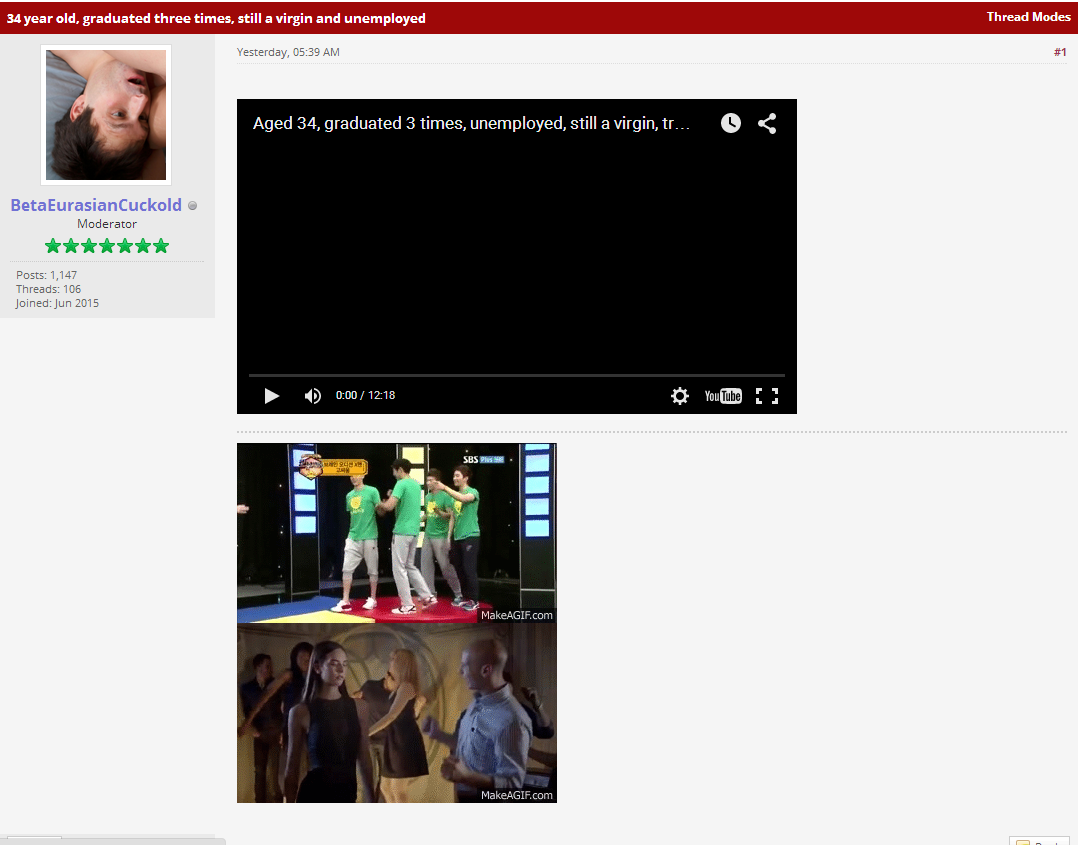Open BetaEurasianCuckold's user profile
The height and width of the screenshot is (845, 1081).
pos(96,205)
